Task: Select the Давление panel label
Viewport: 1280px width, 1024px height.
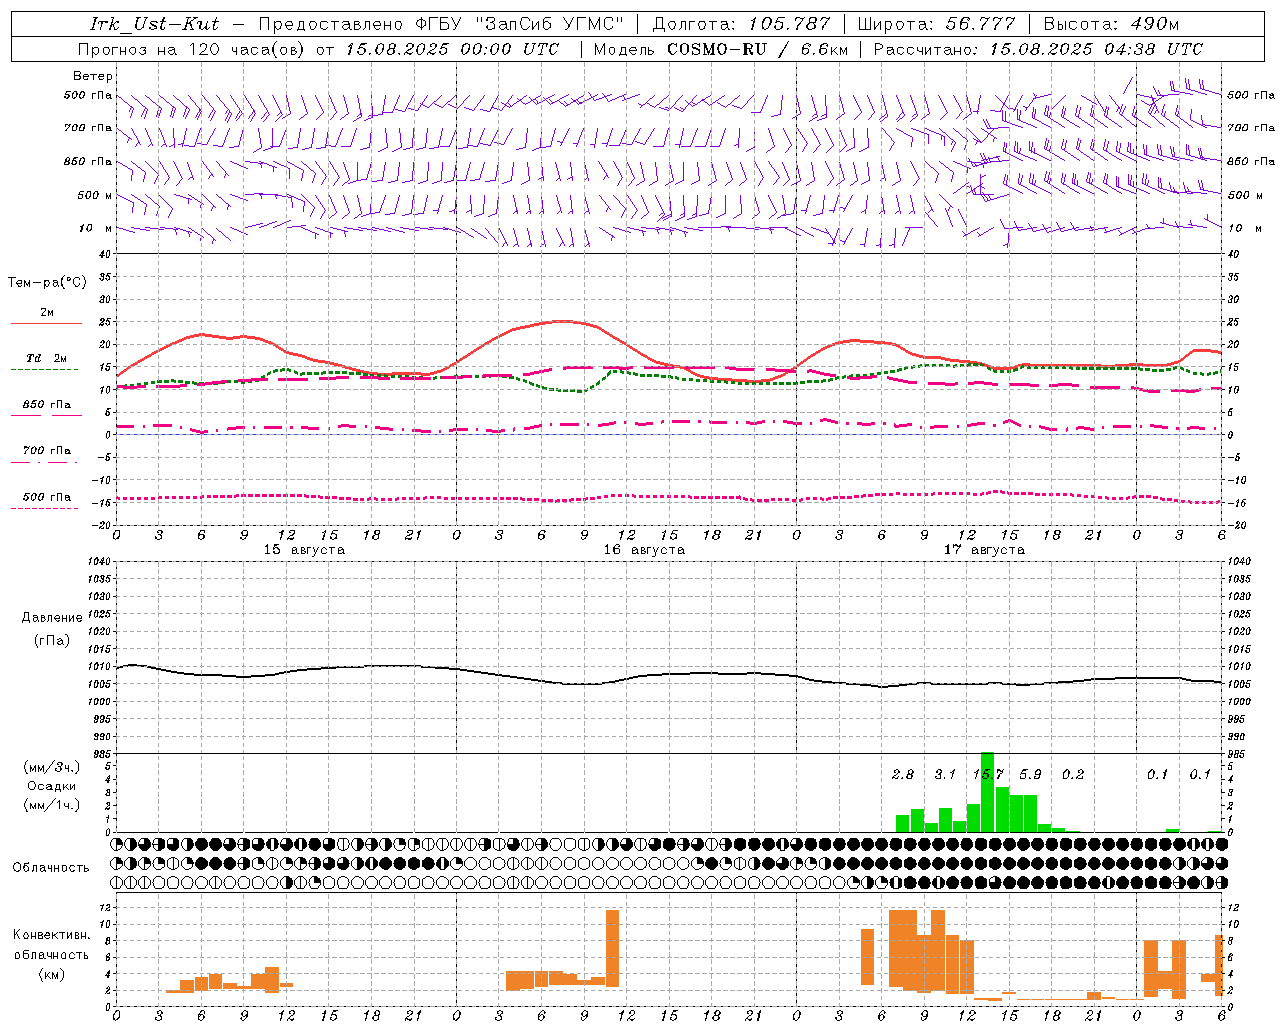Action: tap(52, 618)
